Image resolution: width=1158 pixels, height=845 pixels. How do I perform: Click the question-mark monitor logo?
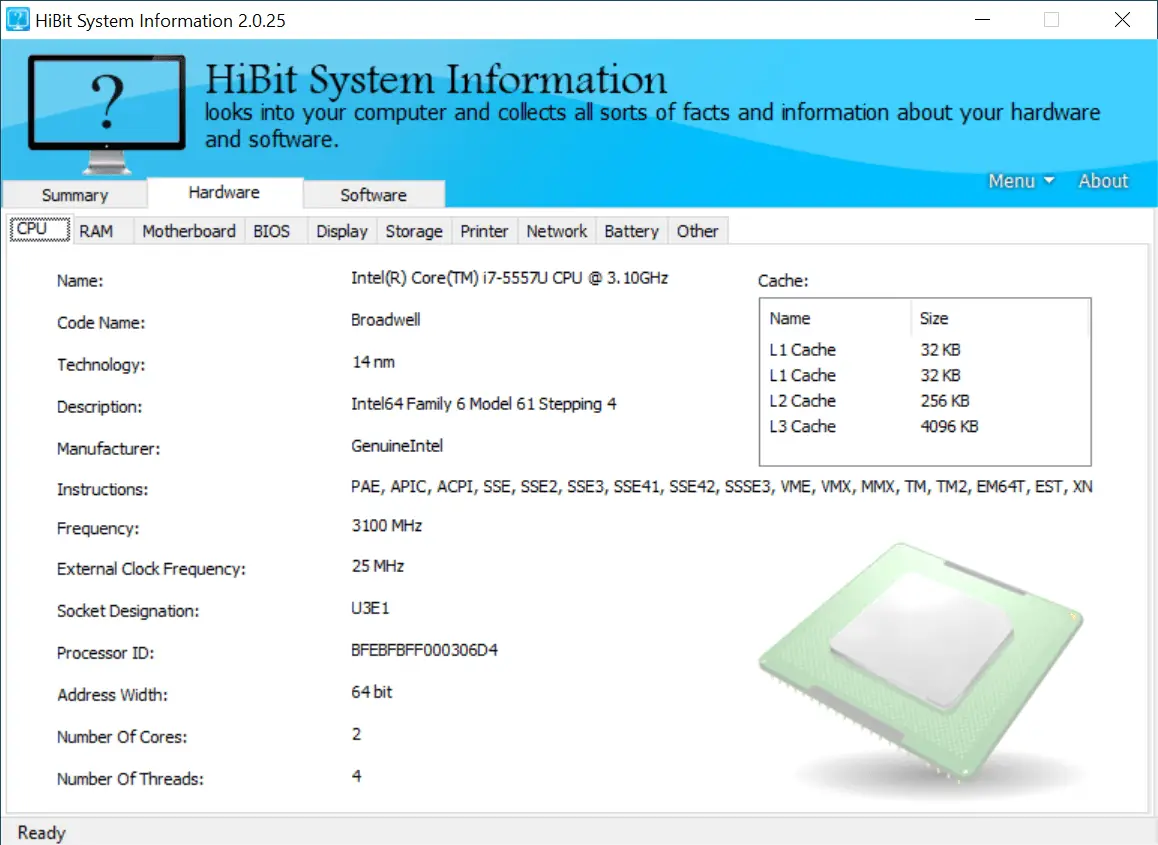tap(107, 113)
